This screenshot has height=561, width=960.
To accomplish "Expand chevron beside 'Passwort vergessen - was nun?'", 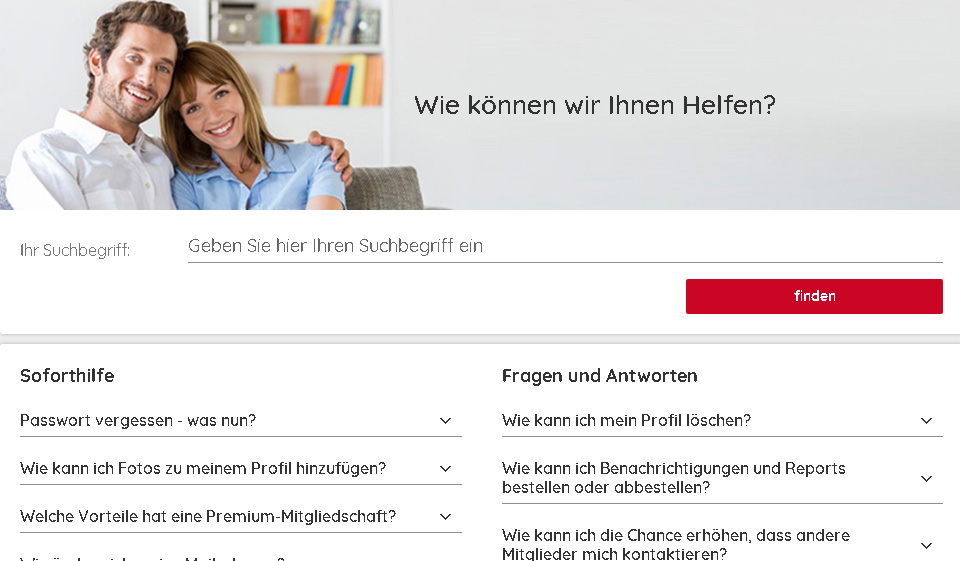I will click(445, 421).
